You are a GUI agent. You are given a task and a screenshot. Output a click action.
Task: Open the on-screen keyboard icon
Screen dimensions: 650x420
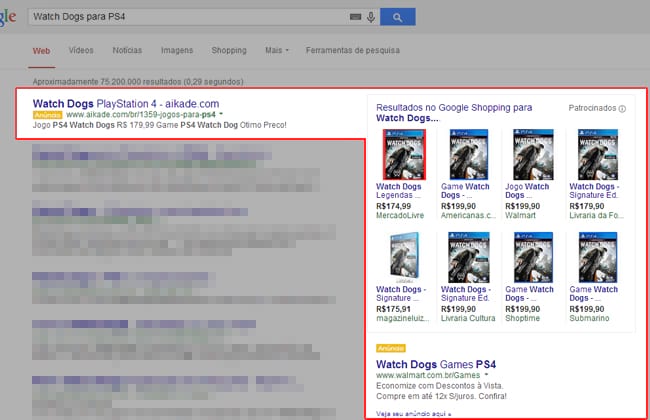pyautogui.click(x=355, y=17)
